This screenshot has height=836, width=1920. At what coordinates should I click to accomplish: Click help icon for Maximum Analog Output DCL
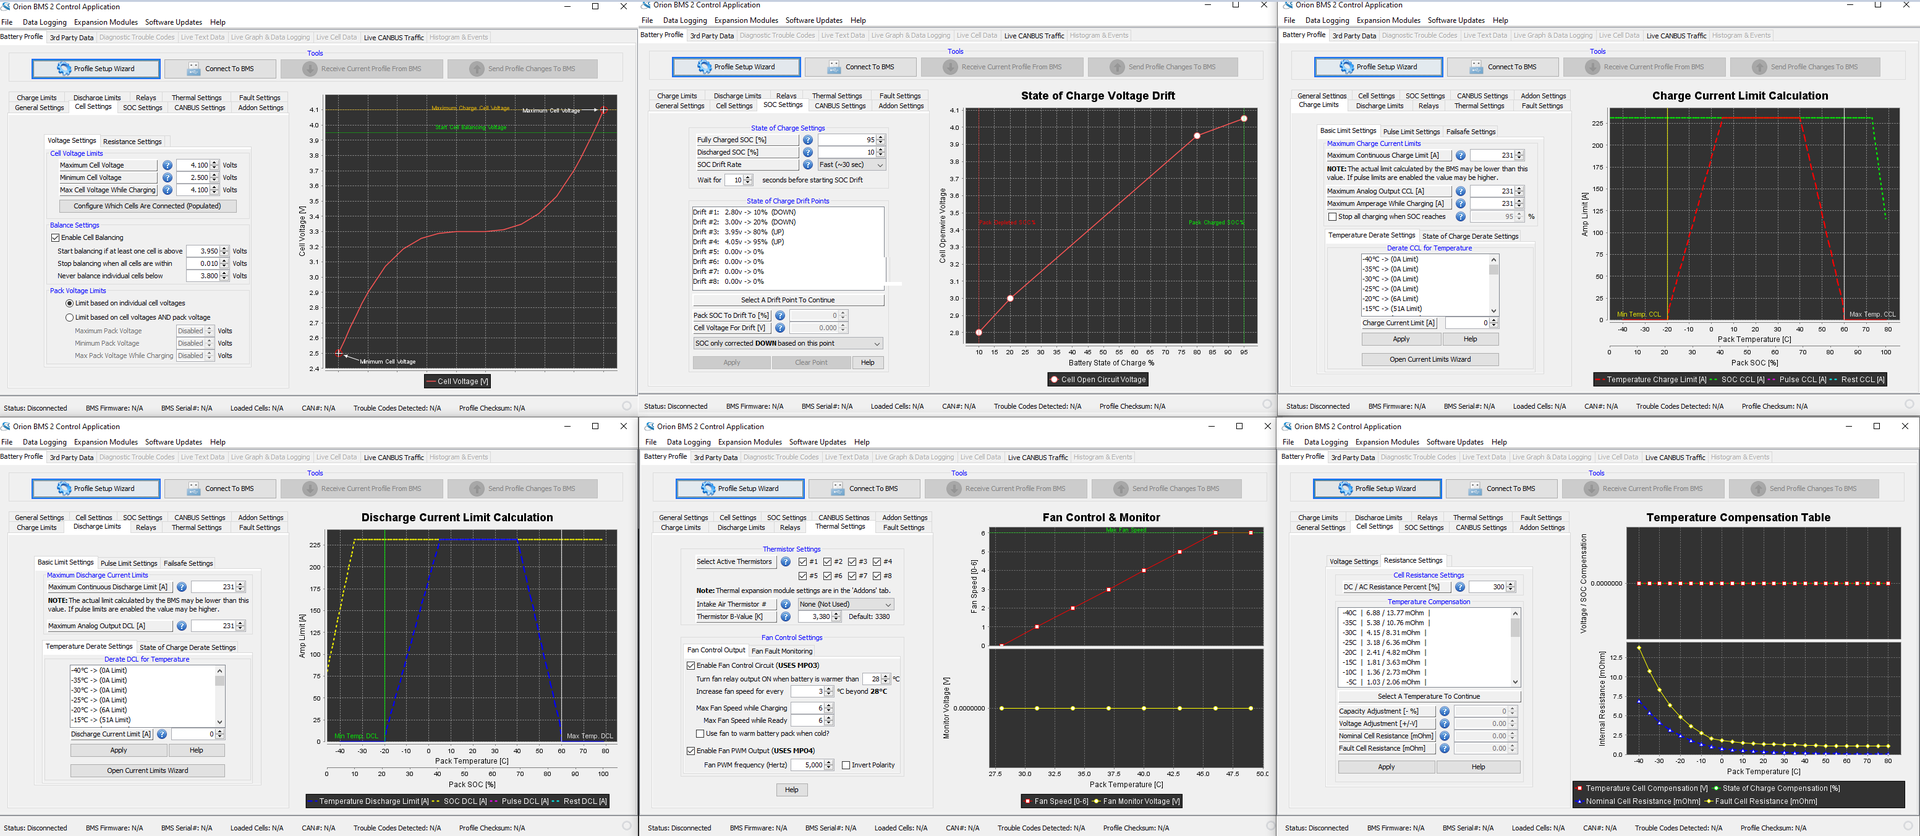pos(181,626)
